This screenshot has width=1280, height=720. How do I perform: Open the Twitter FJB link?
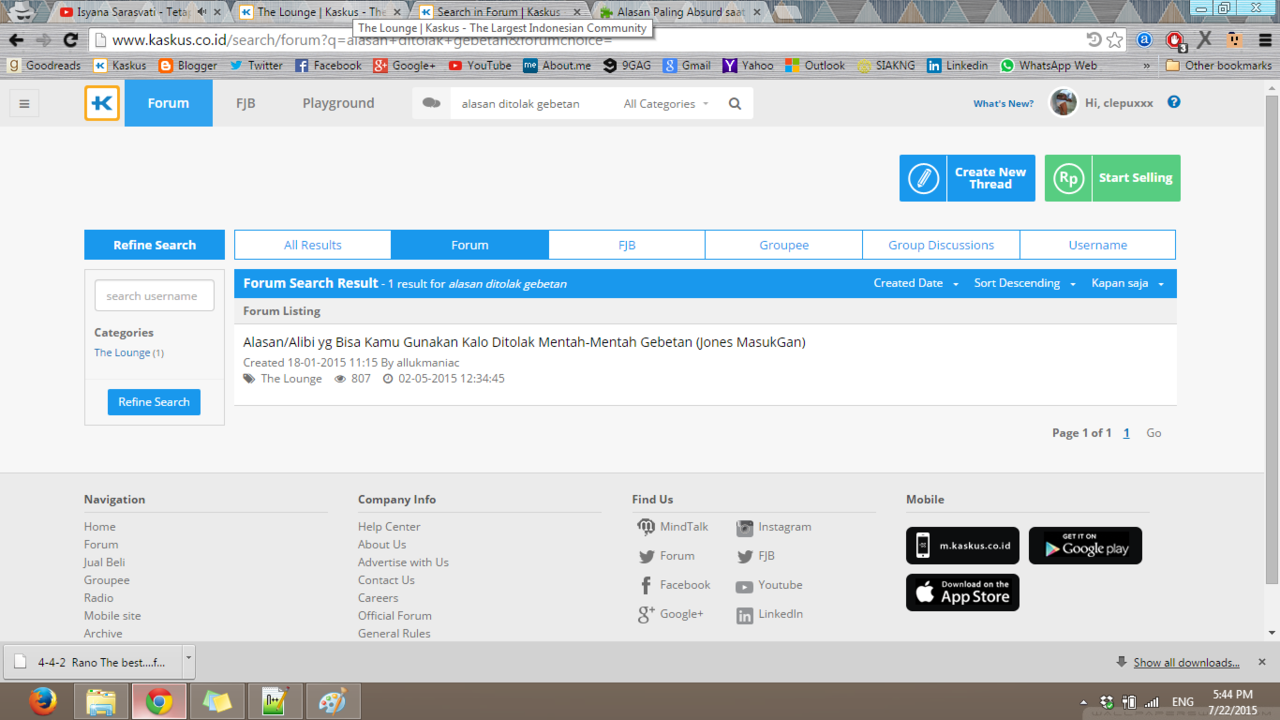tap(756, 556)
